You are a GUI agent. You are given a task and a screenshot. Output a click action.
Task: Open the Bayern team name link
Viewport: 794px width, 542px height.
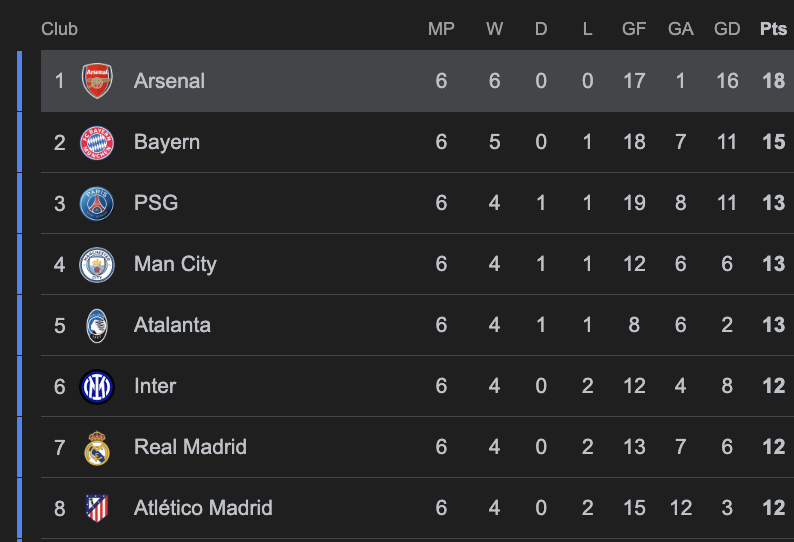(x=167, y=142)
